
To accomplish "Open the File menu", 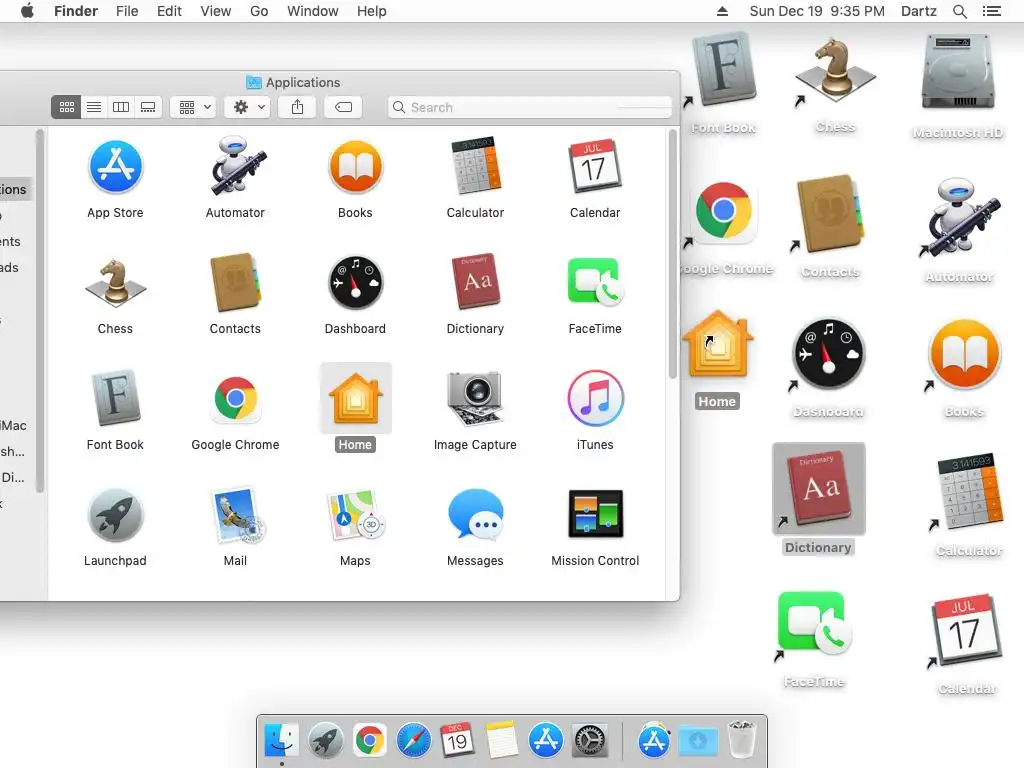I will point(127,11).
